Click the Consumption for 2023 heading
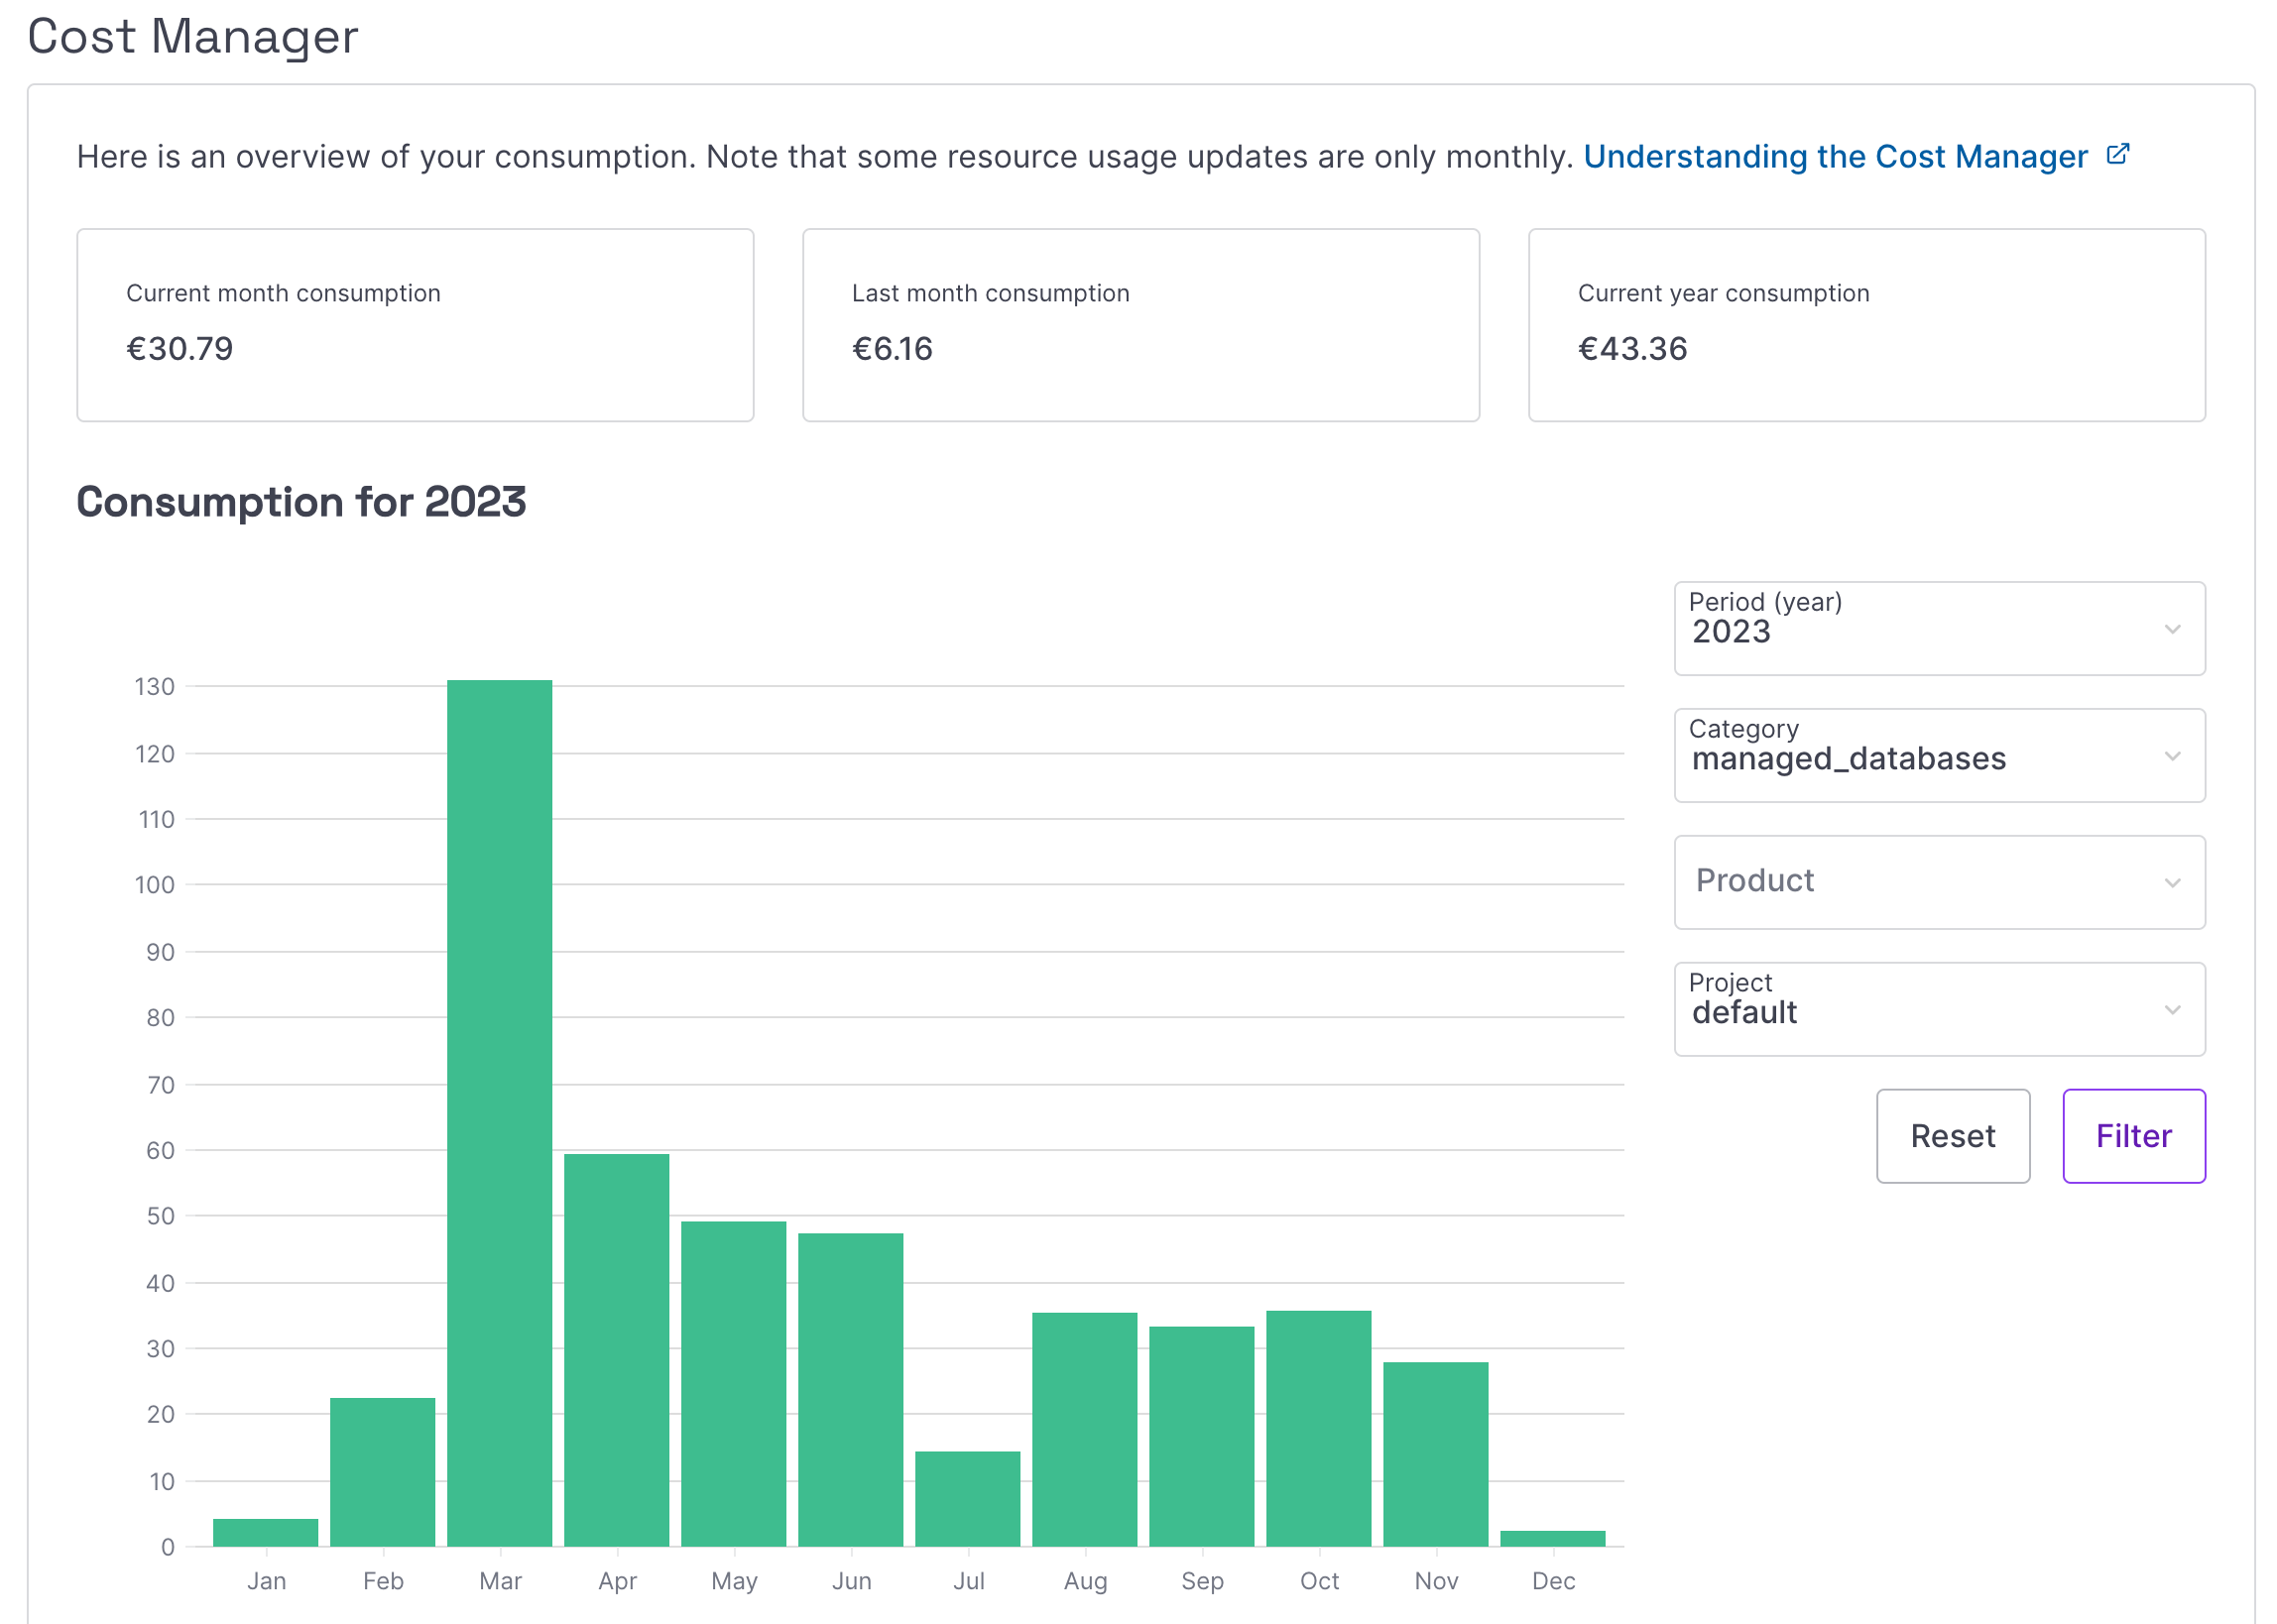 302,502
